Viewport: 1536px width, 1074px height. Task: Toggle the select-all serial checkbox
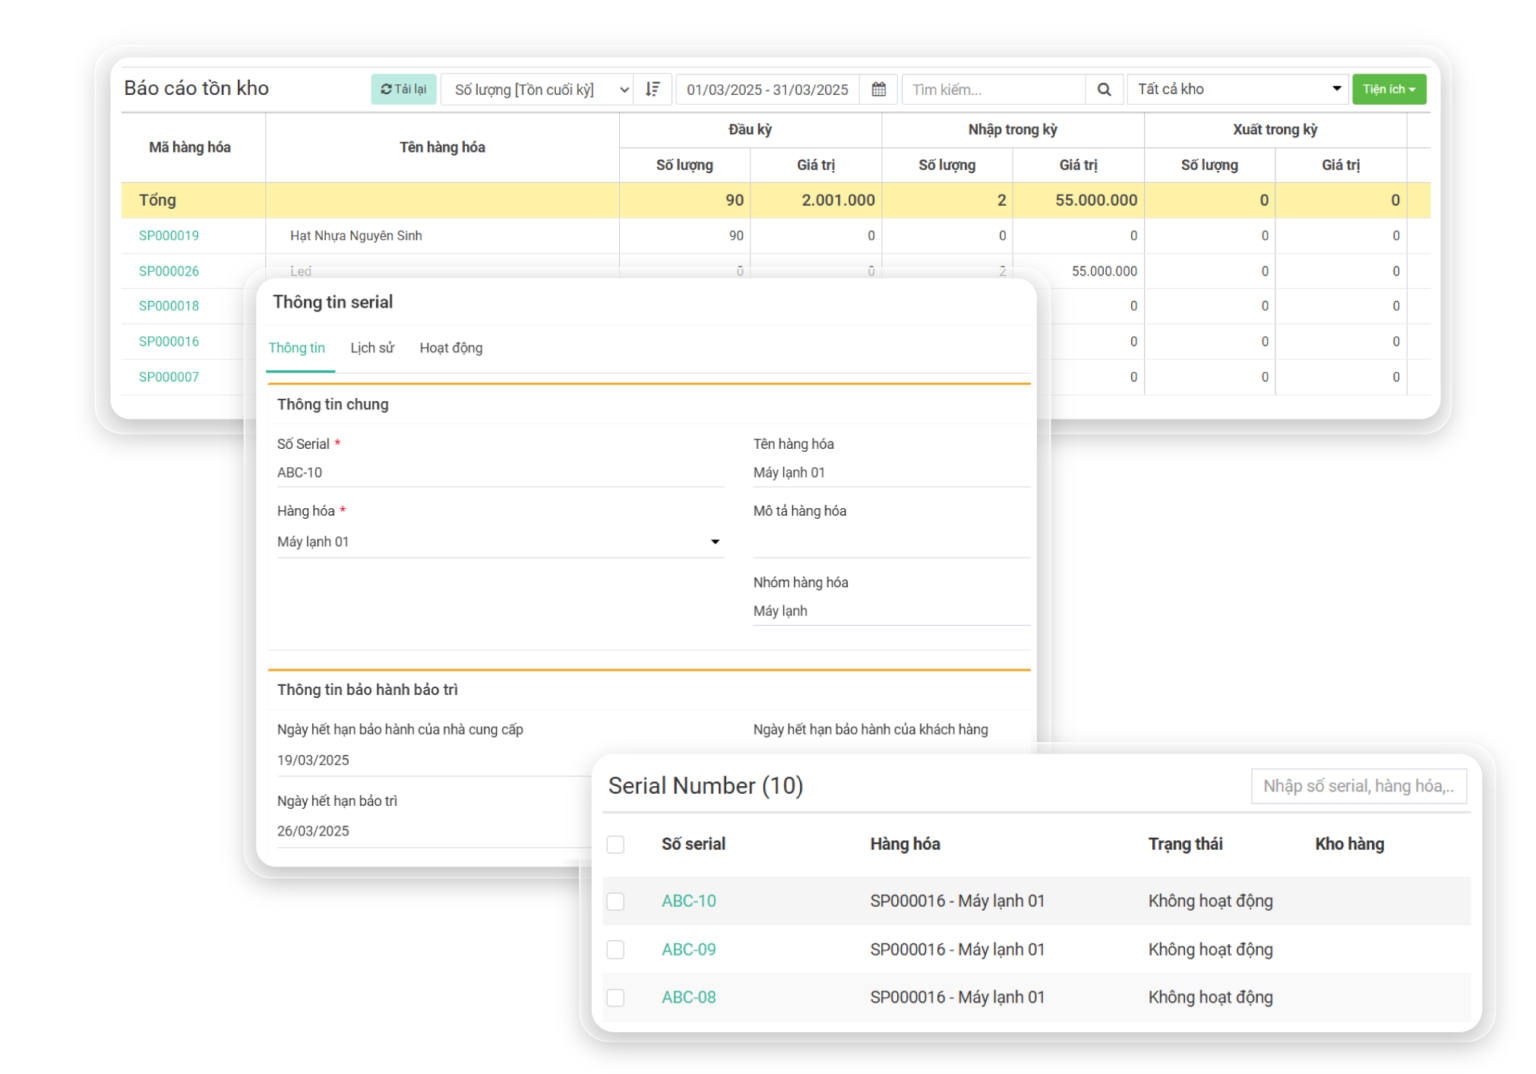point(616,844)
